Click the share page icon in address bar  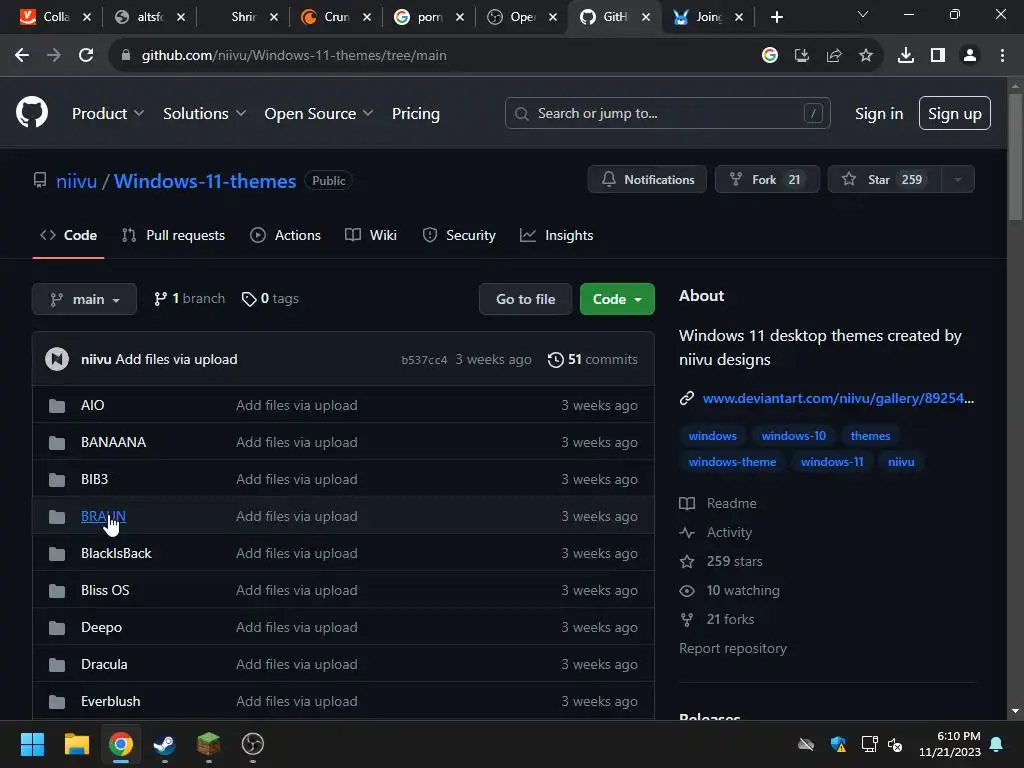(833, 56)
